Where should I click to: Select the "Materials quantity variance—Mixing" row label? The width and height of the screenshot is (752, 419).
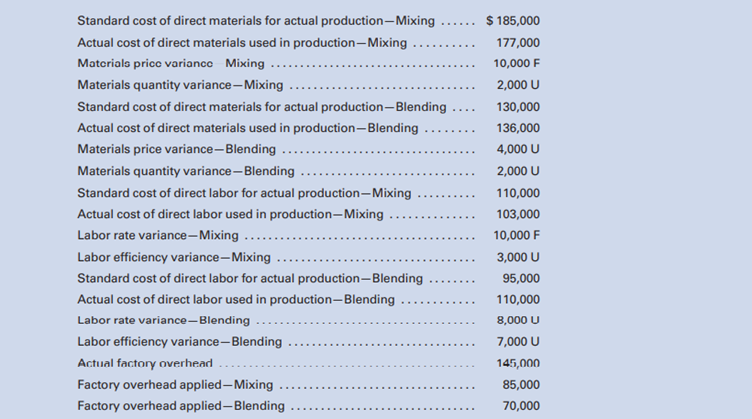180,85
